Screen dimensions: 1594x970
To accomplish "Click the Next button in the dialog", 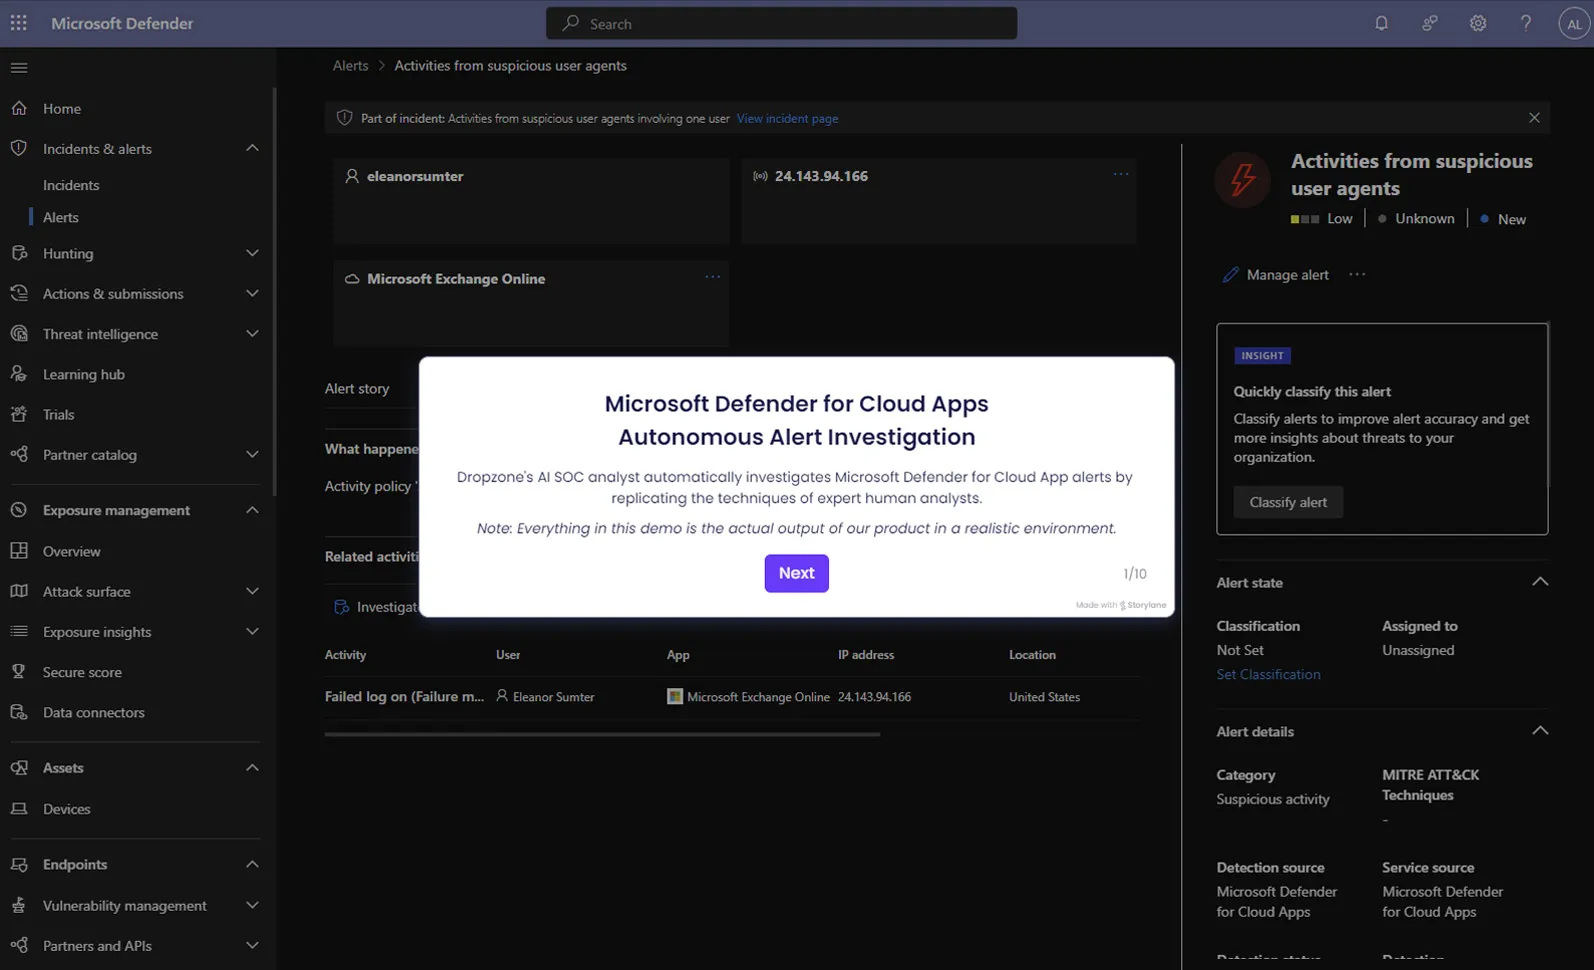I will (797, 573).
